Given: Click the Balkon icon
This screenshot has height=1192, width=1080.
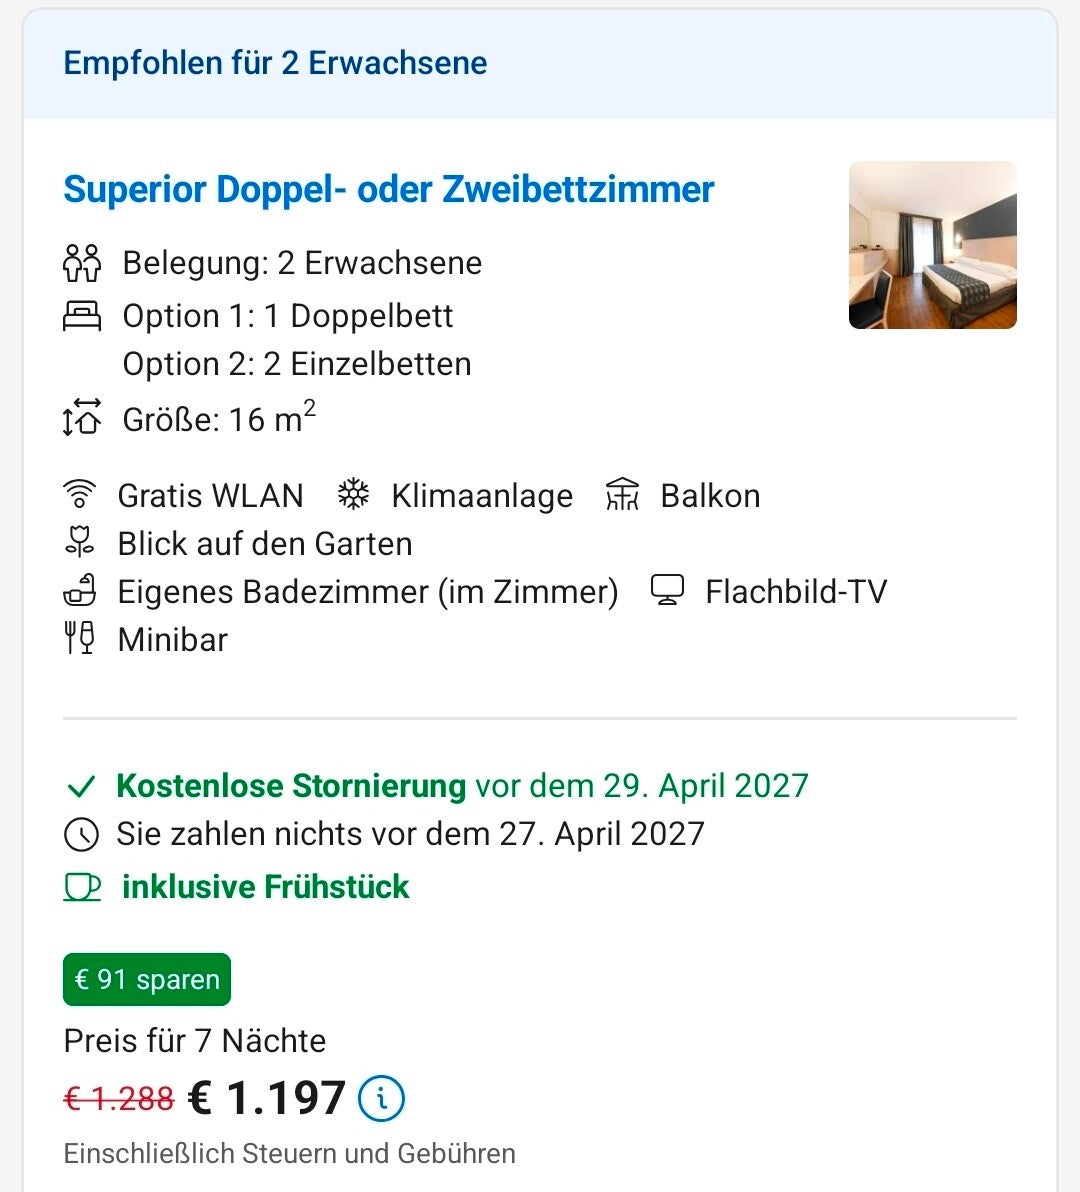Looking at the screenshot, I should [x=622, y=494].
